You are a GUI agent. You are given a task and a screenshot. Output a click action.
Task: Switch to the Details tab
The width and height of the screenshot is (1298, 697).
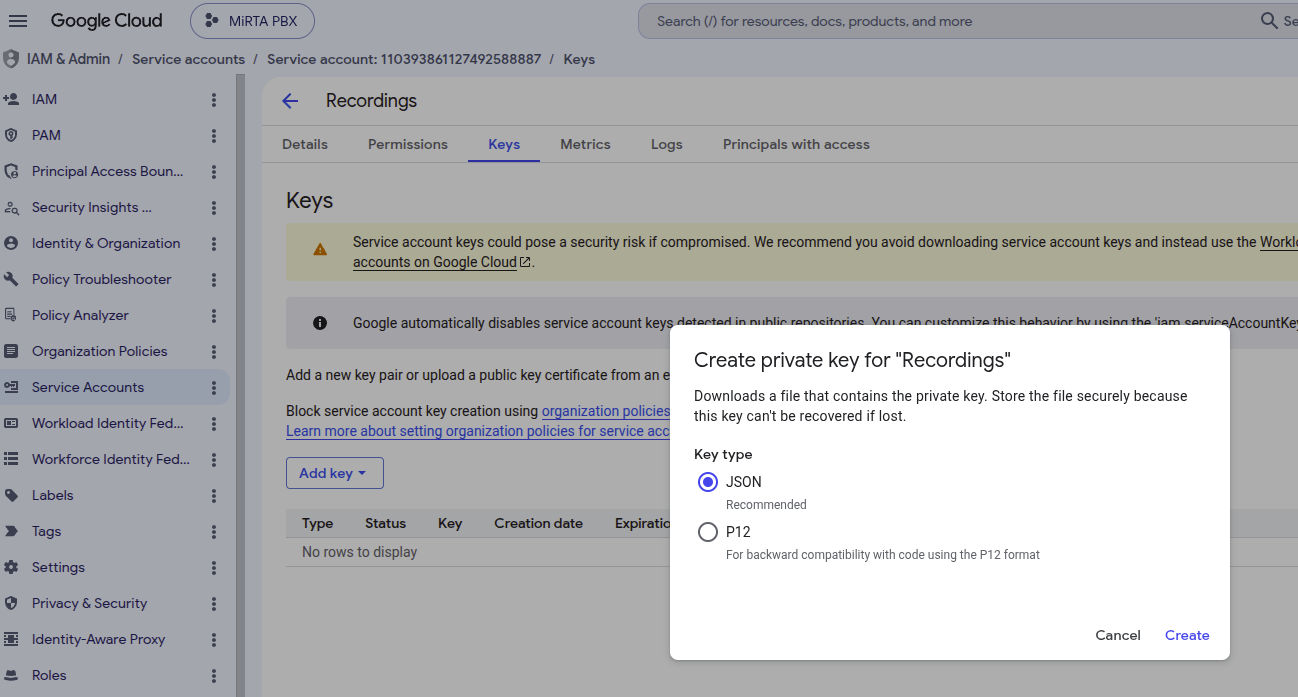[x=305, y=144]
